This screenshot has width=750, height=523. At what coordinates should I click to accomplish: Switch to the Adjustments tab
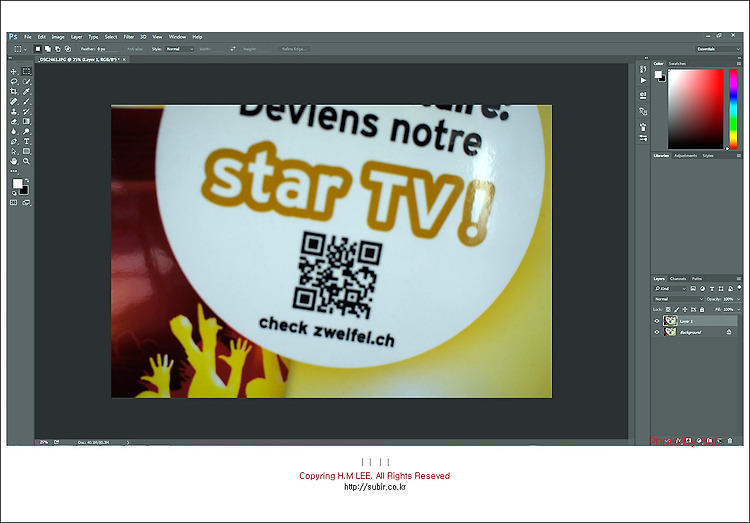click(685, 156)
